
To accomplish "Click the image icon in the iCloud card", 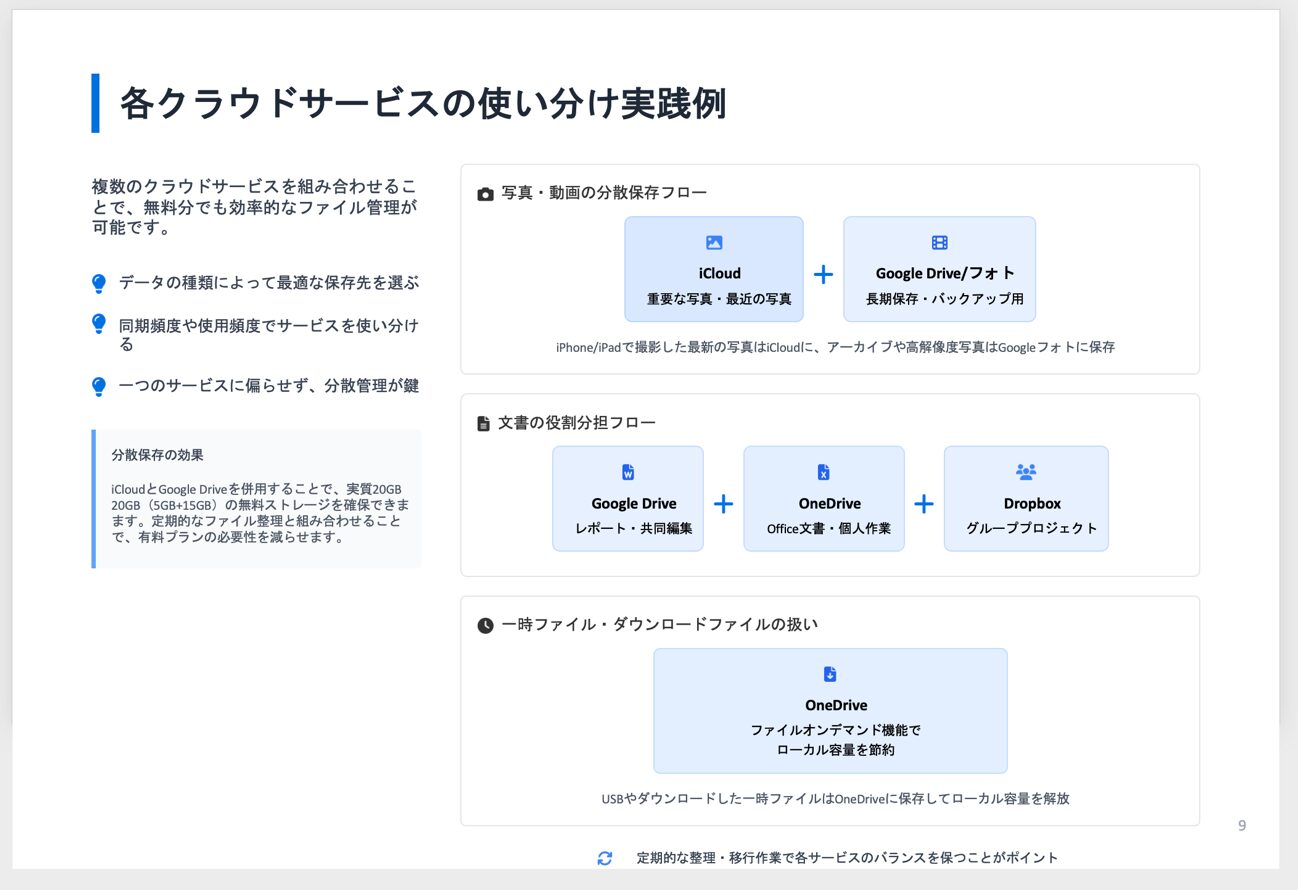I will click(x=714, y=243).
